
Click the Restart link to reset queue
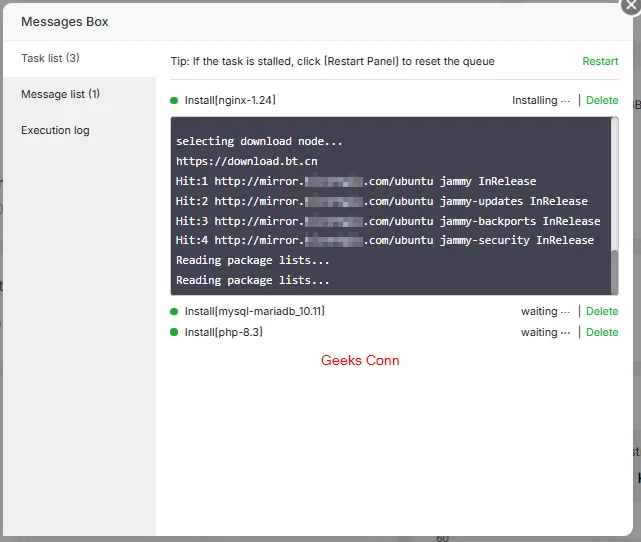point(600,61)
